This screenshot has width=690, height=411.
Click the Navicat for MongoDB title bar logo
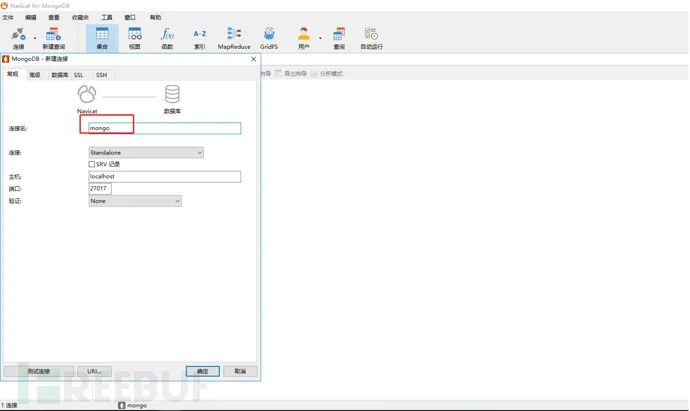pos(4,6)
